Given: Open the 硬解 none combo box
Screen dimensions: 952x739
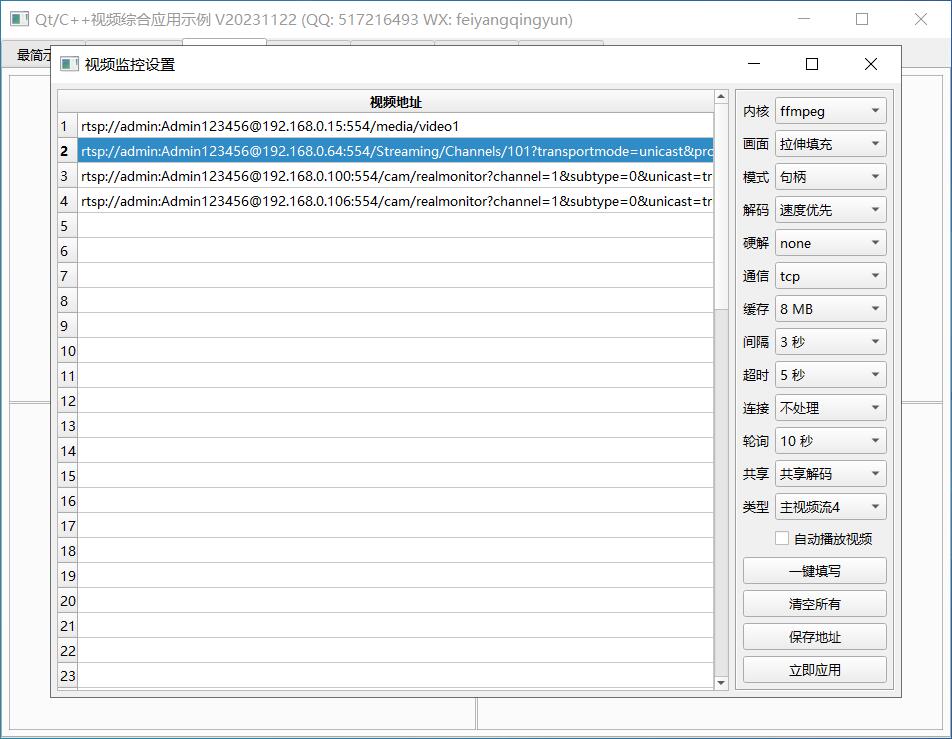Looking at the screenshot, I should tap(830, 243).
